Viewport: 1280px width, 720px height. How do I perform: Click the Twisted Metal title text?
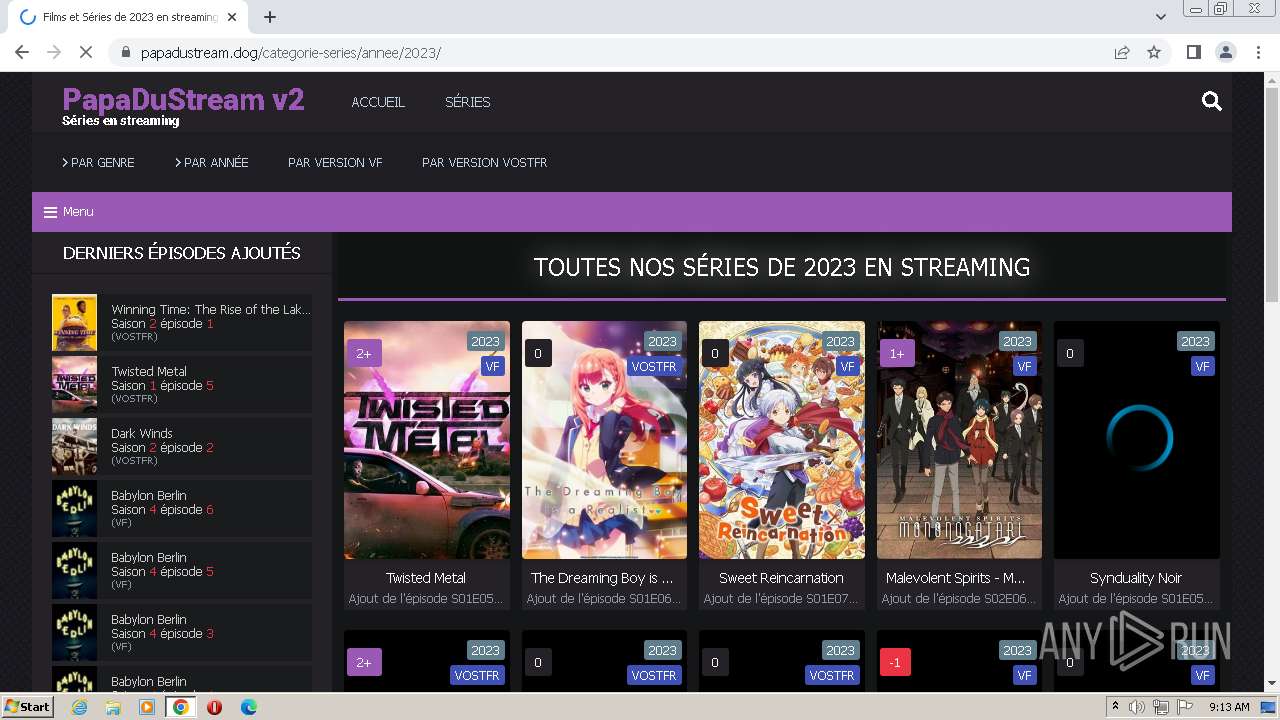pyautogui.click(x=426, y=578)
